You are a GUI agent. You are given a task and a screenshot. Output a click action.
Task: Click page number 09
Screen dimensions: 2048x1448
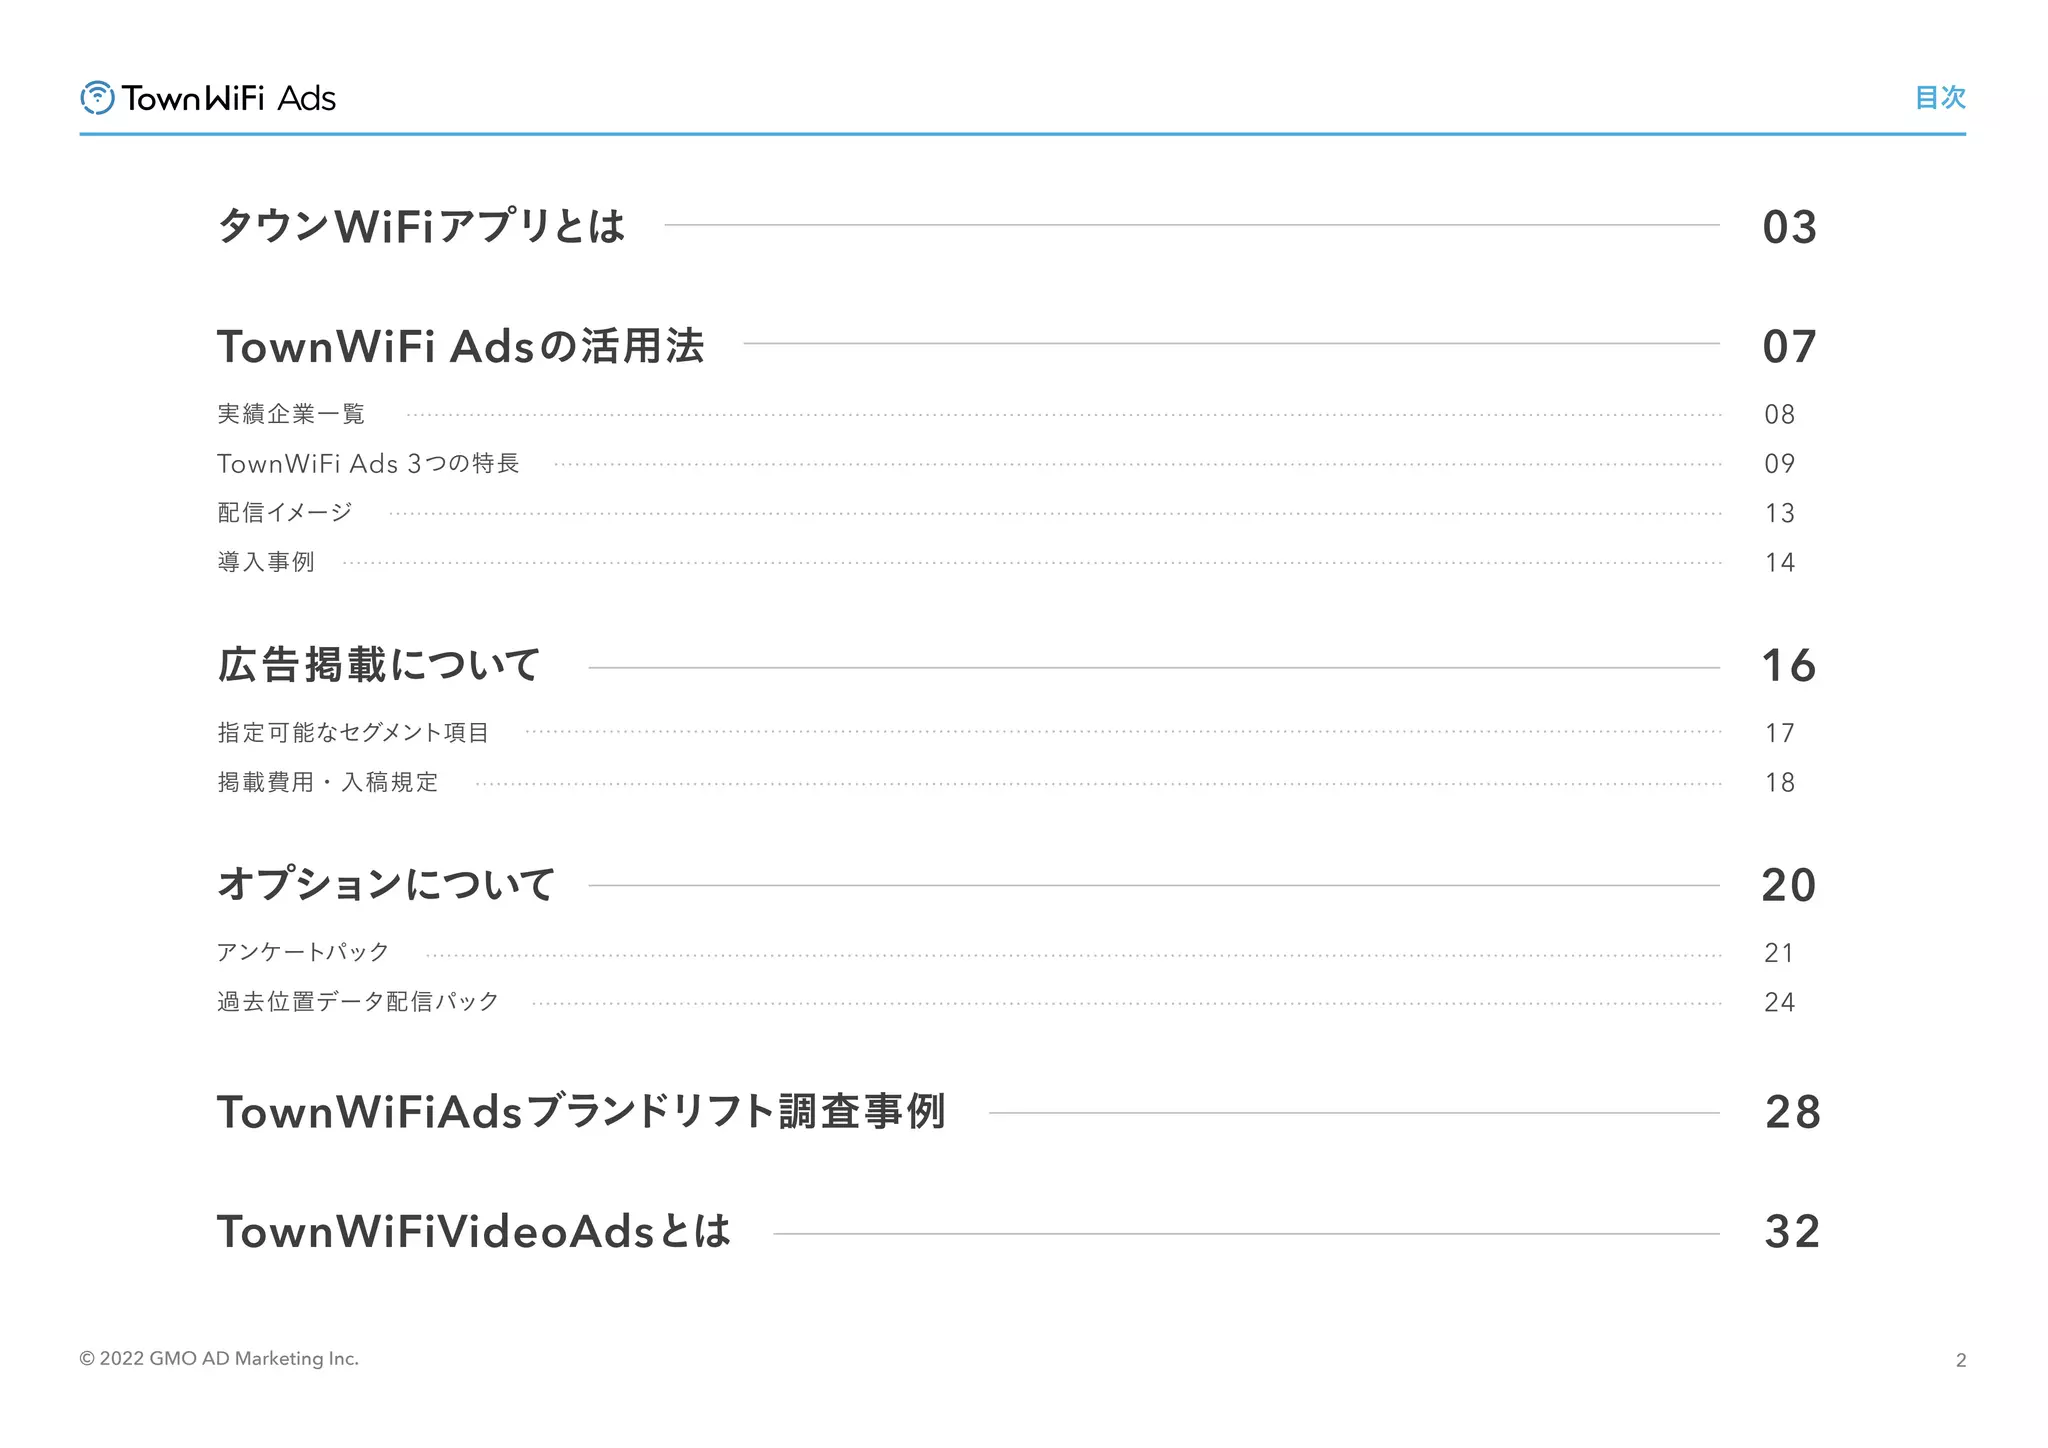pos(1779,464)
